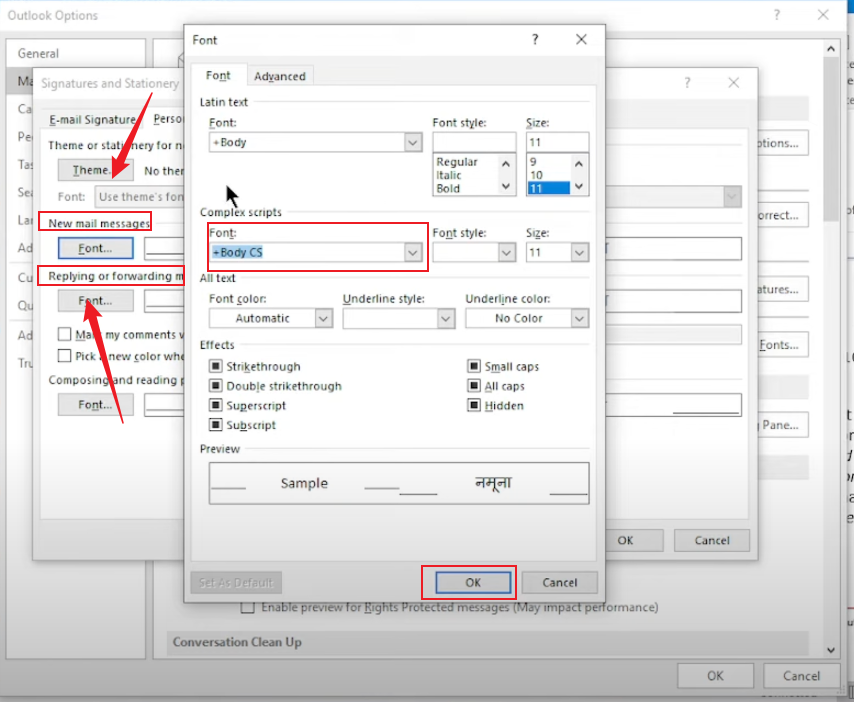
Task: Toggle the Small caps checkbox
Action: click(x=474, y=367)
